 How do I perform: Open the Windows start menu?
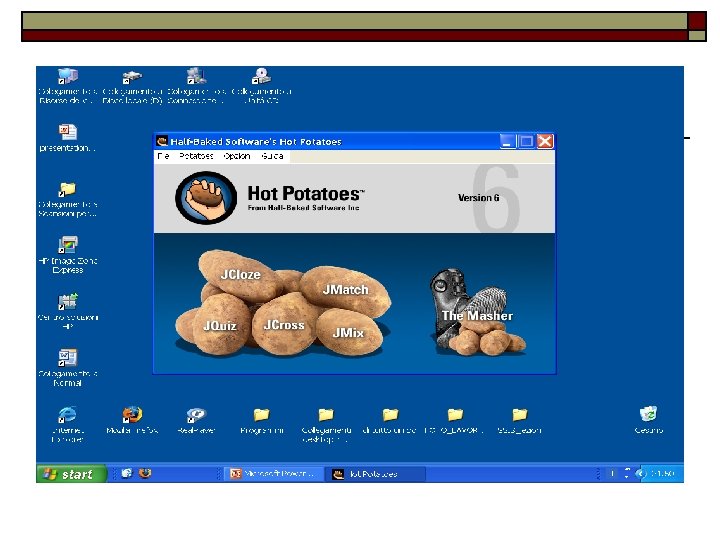71,473
